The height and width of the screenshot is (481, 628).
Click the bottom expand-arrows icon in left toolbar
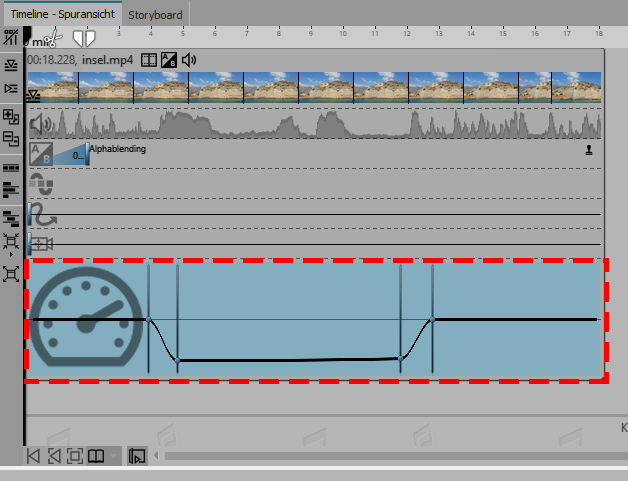pos(11,274)
